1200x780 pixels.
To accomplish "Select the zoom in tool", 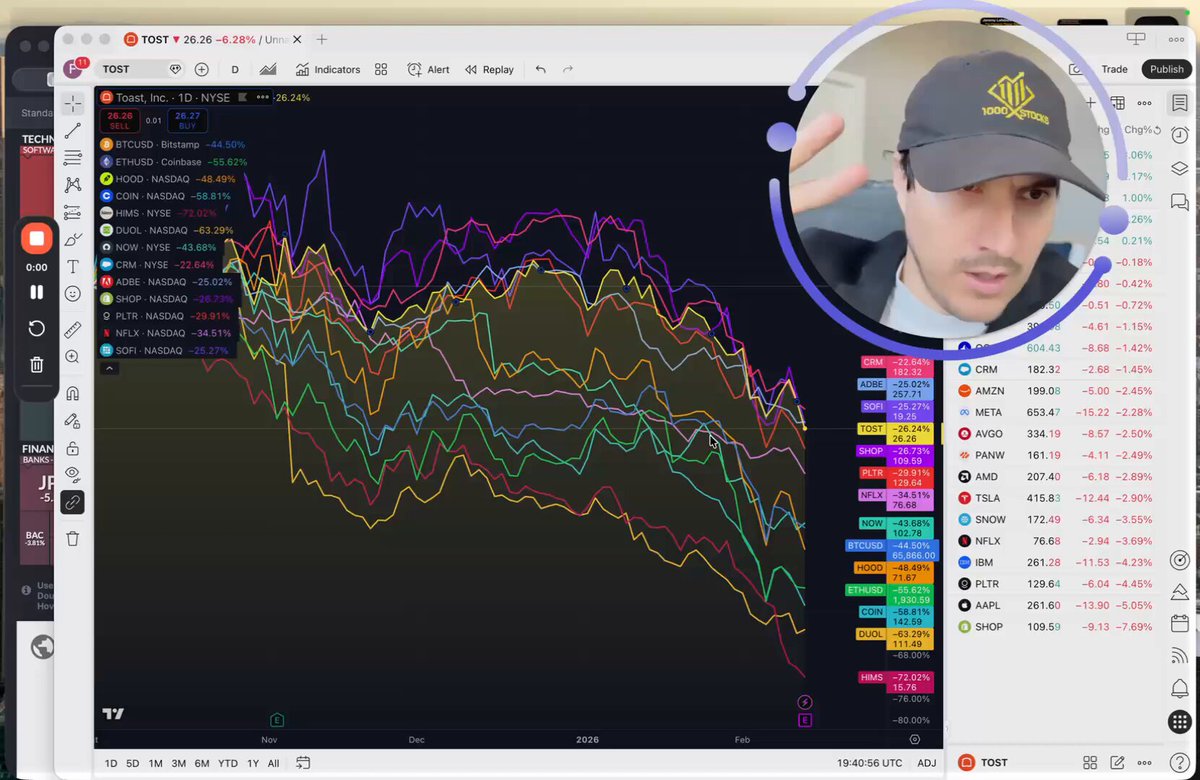I will [73, 357].
